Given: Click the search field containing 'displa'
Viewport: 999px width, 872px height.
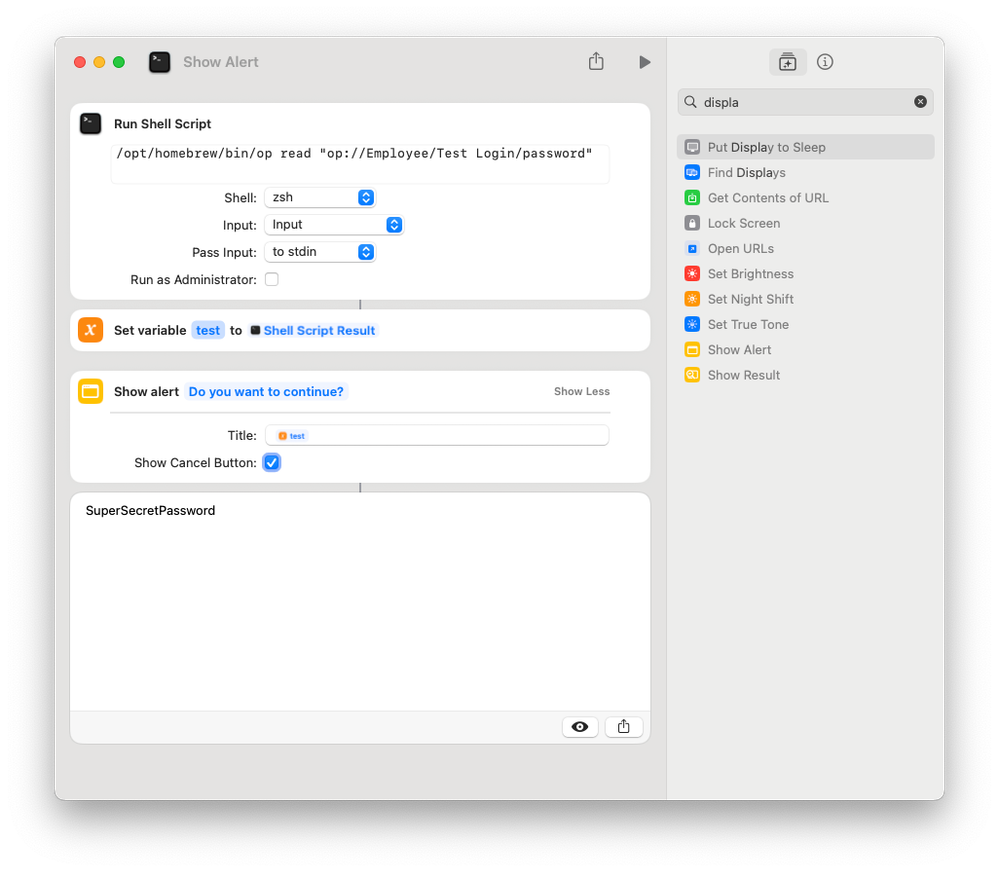Looking at the screenshot, I should tap(805, 102).
